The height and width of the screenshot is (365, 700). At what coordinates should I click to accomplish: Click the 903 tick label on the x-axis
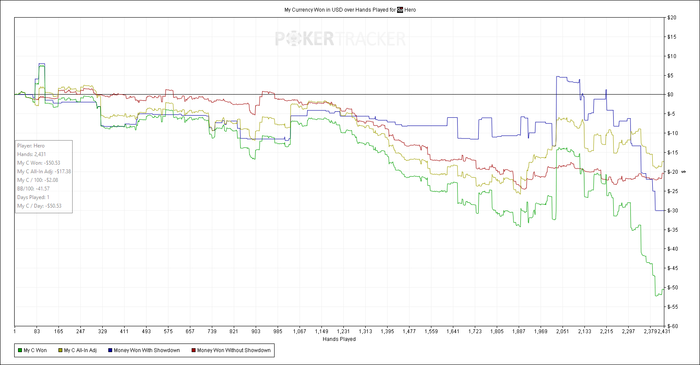click(x=255, y=332)
